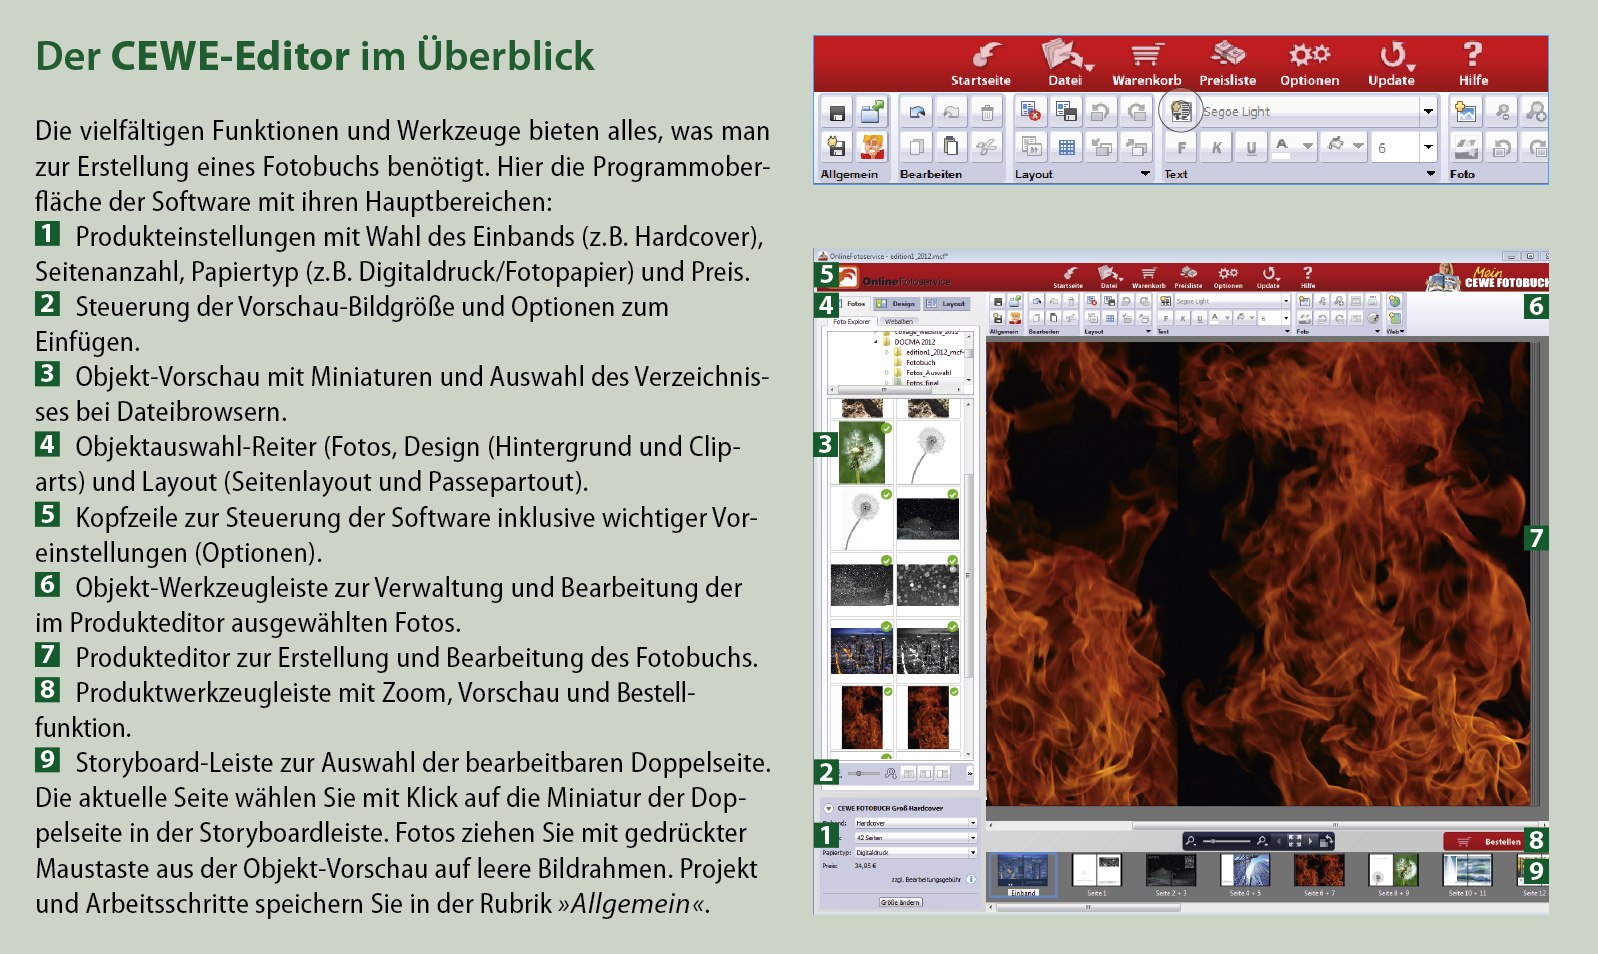The width and height of the screenshot is (1598, 954).
Task: Open the Webalben tab
Action: pyautogui.click(x=899, y=322)
